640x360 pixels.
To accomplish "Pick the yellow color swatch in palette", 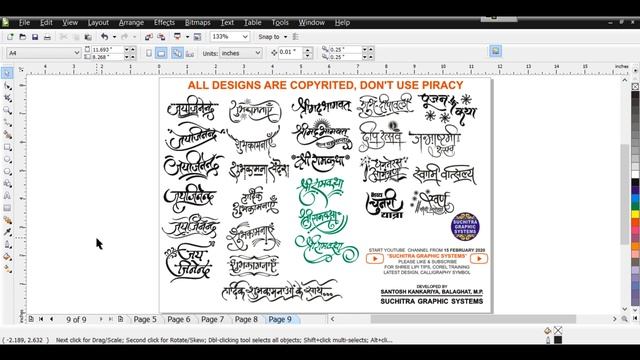I will click(x=636, y=214).
